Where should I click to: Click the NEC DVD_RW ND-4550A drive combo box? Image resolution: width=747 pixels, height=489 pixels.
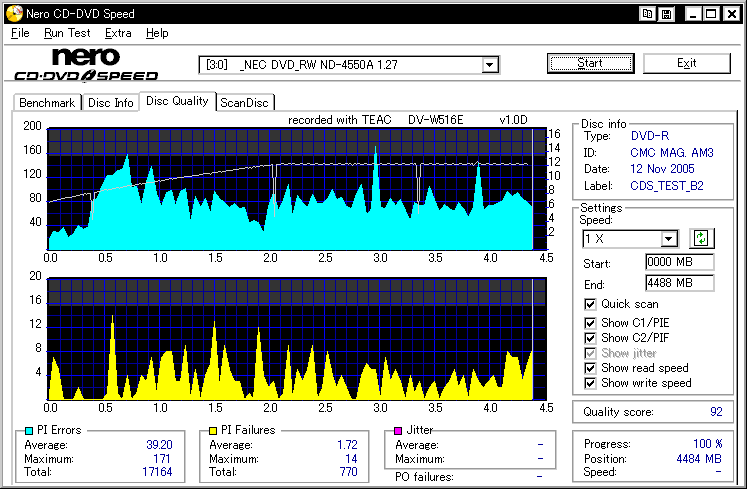[x=349, y=64]
